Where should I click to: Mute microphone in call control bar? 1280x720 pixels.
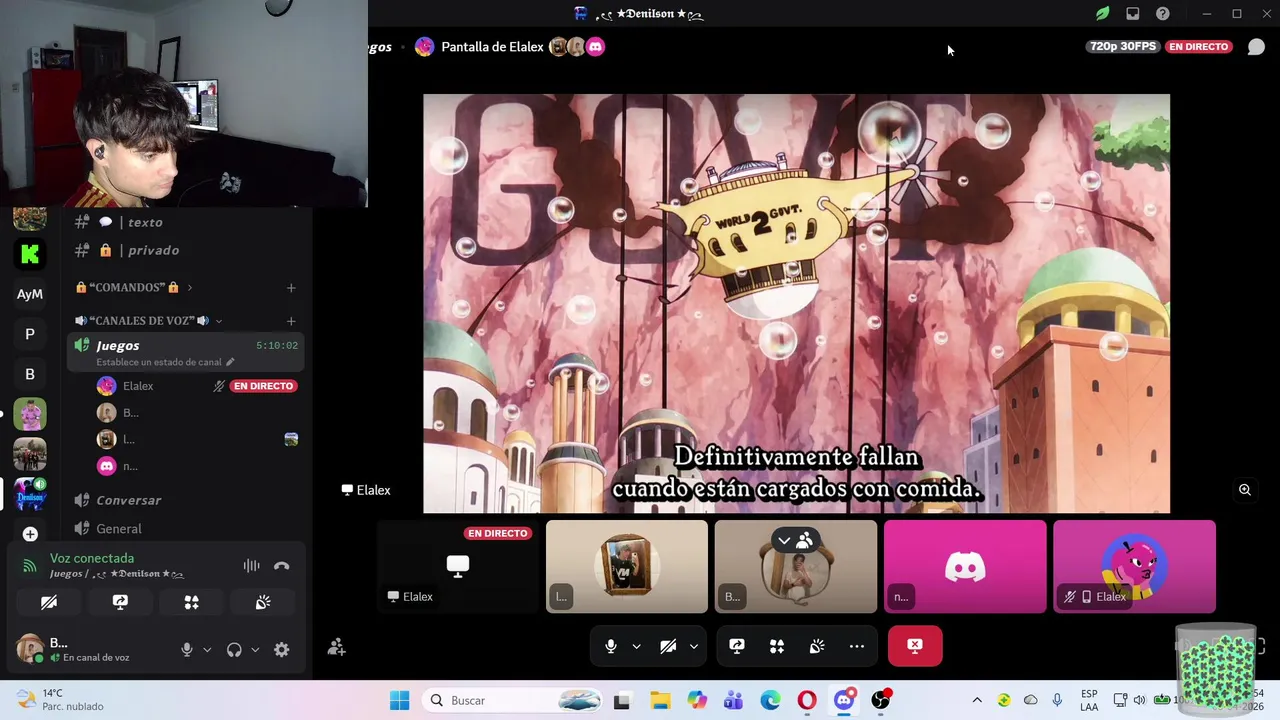coord(610,646)
